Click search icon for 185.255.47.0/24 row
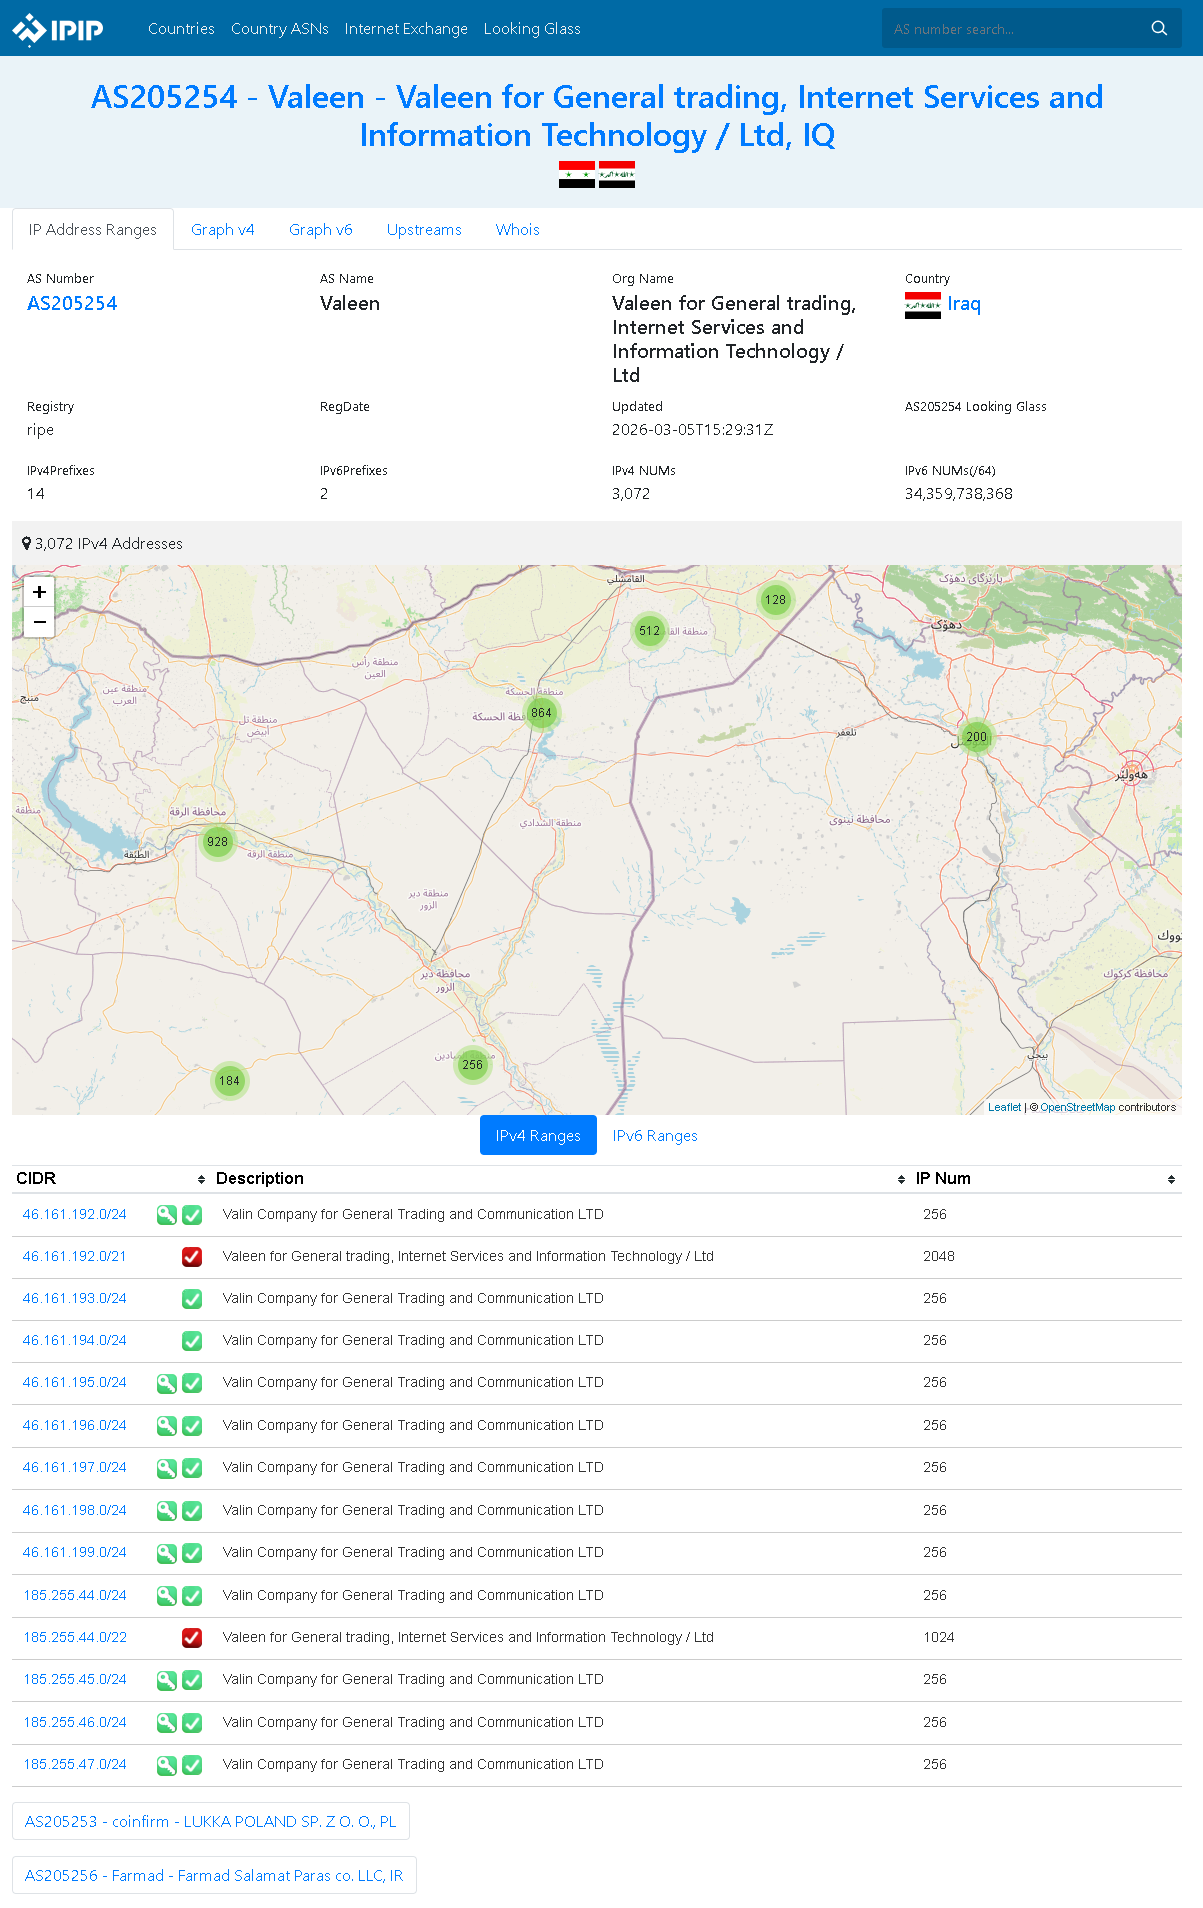Image resolution: width=1203 pixels, height=1908 pixels. 167,1765
